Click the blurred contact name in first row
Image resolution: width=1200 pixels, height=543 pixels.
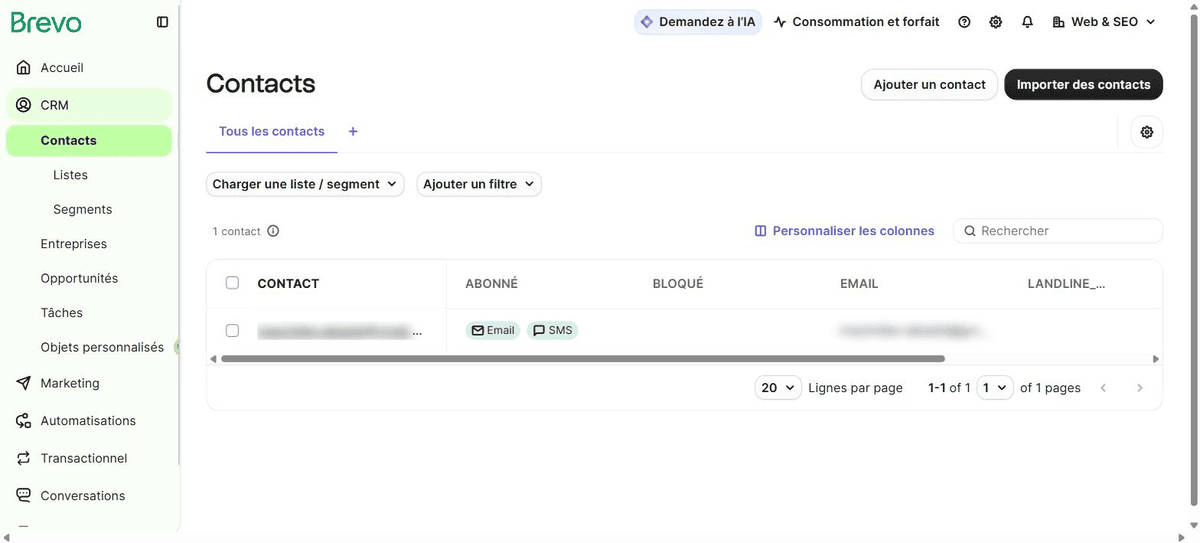[x=339, y=330]
